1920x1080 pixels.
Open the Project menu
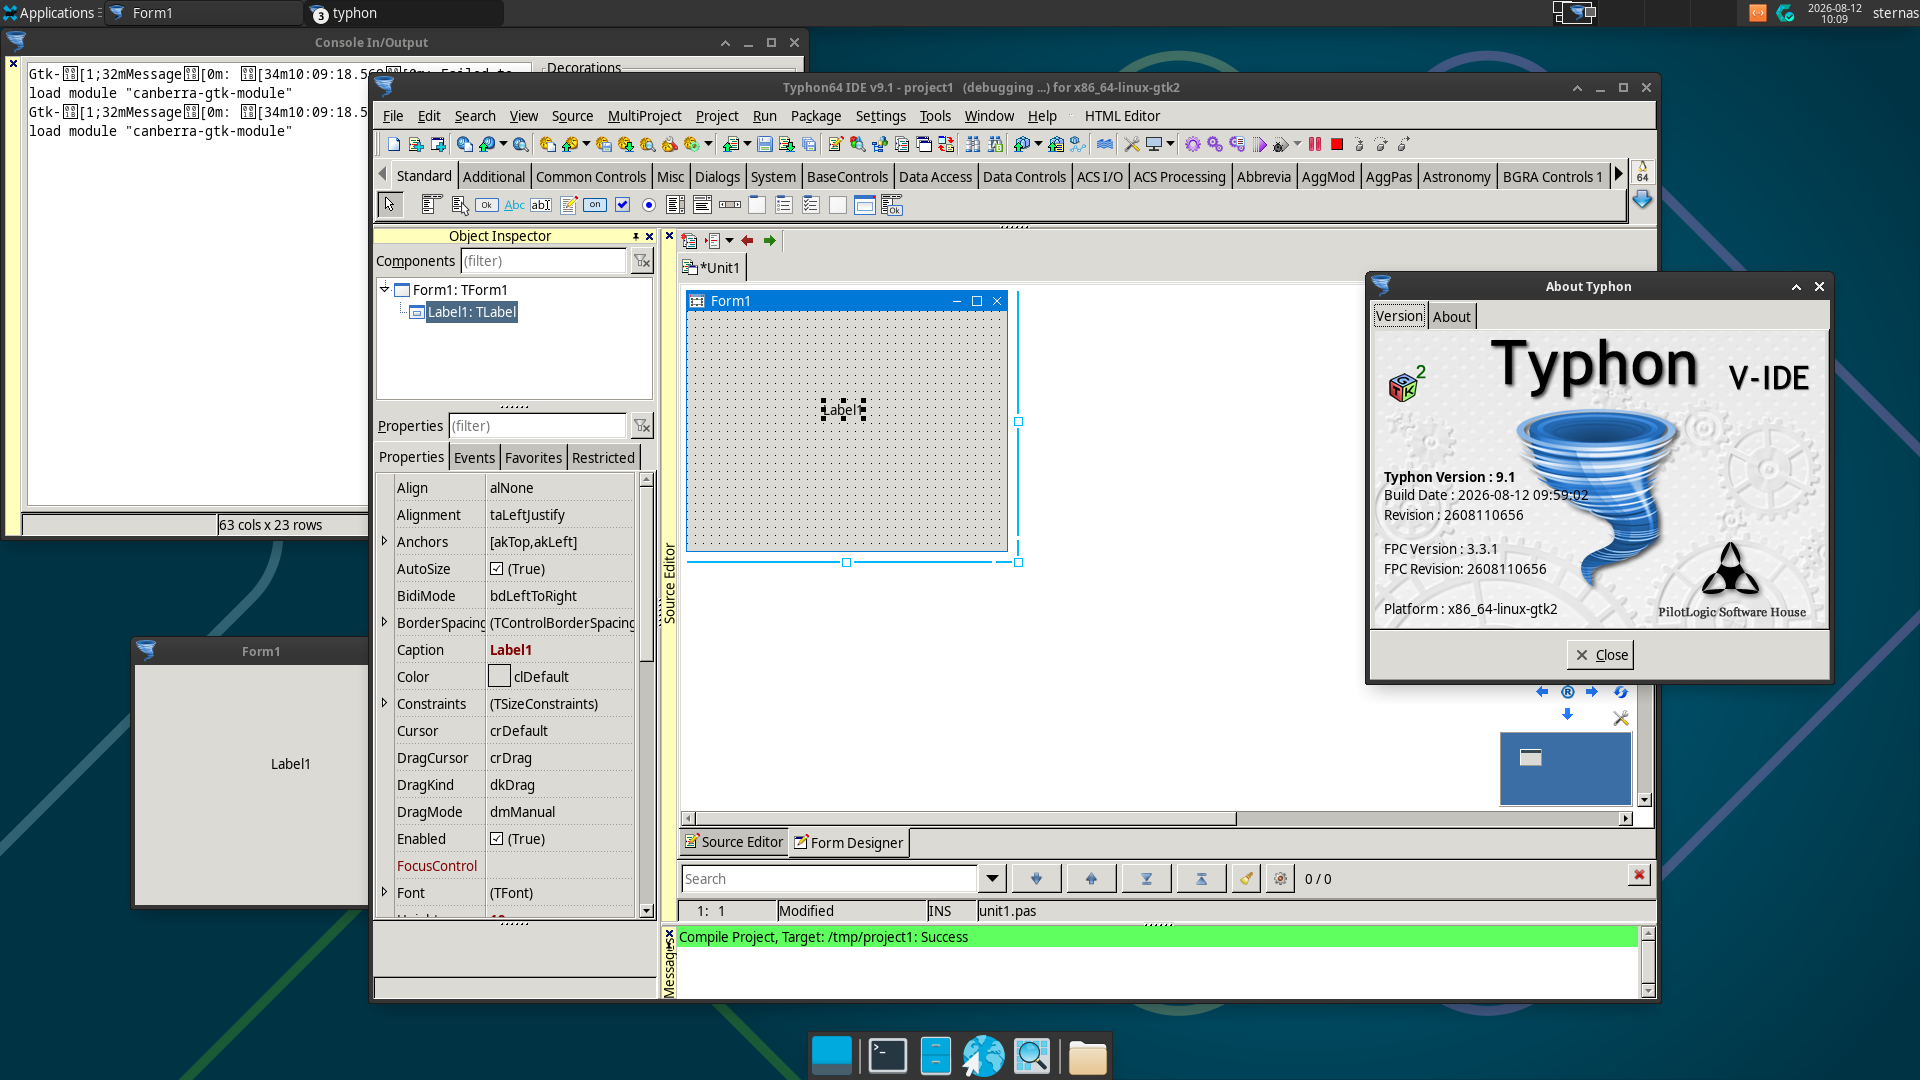[x=717, y=116]
